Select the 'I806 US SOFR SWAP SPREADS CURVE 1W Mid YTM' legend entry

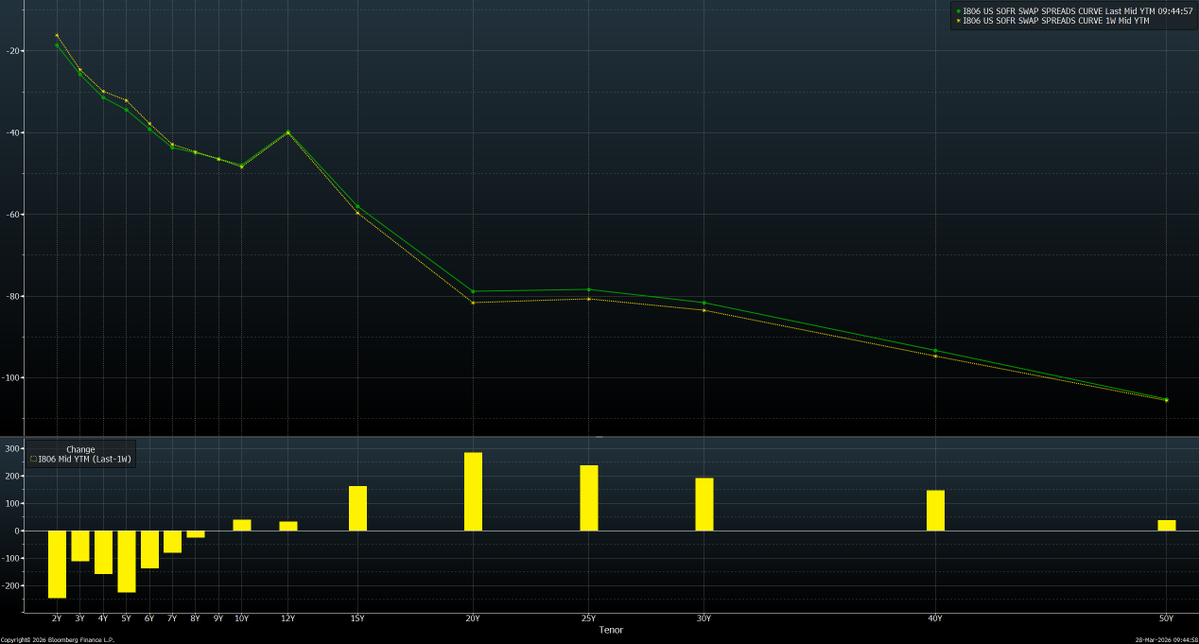pos(1056,21)
